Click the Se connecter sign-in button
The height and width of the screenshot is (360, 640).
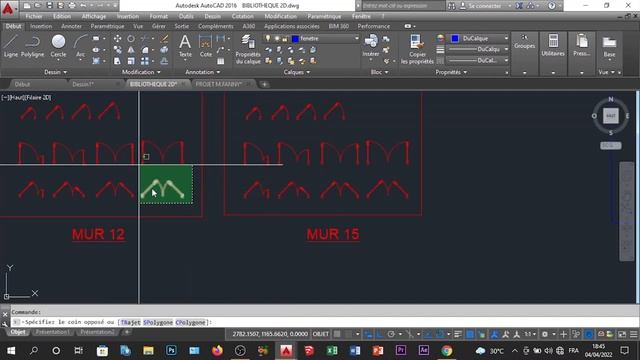point(484,6)
